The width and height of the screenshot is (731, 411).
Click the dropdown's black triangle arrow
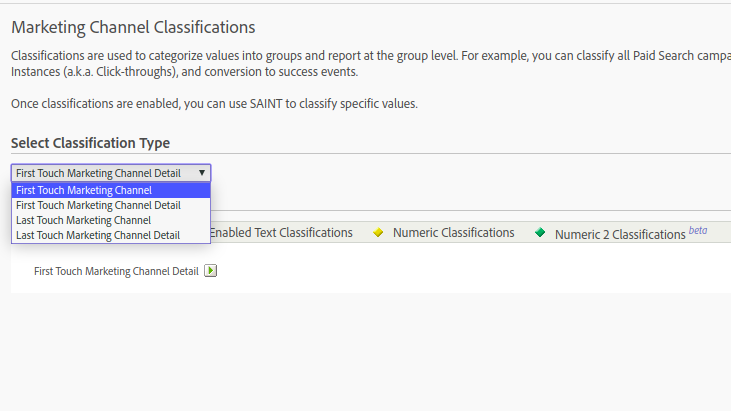pos(202,173)
